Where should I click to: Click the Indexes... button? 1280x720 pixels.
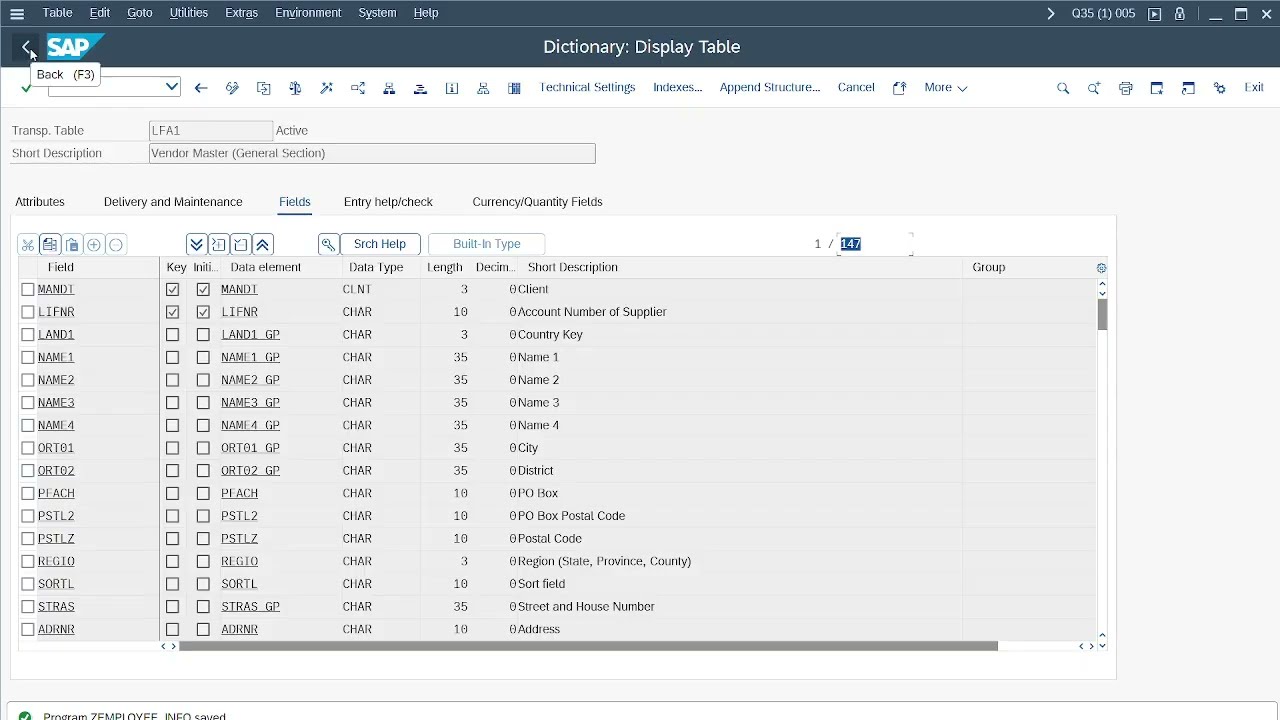point(678,88)
